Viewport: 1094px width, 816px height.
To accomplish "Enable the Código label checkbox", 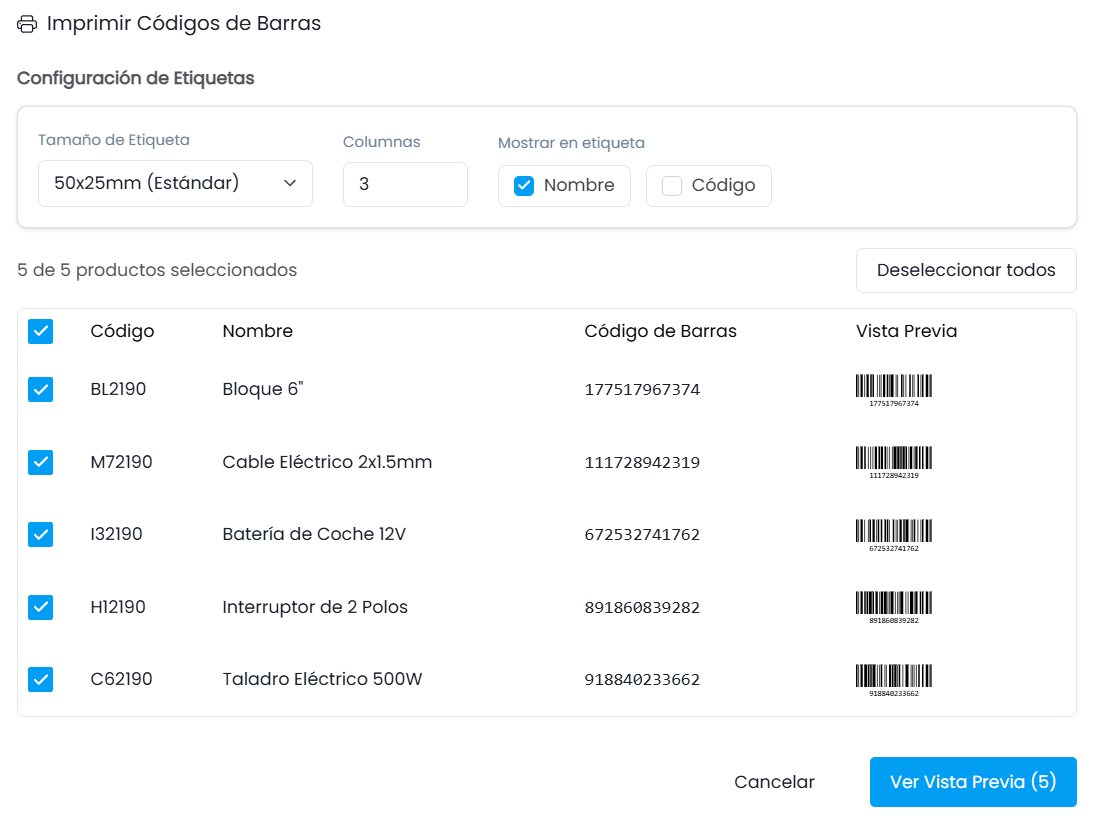I will point(672,186).
